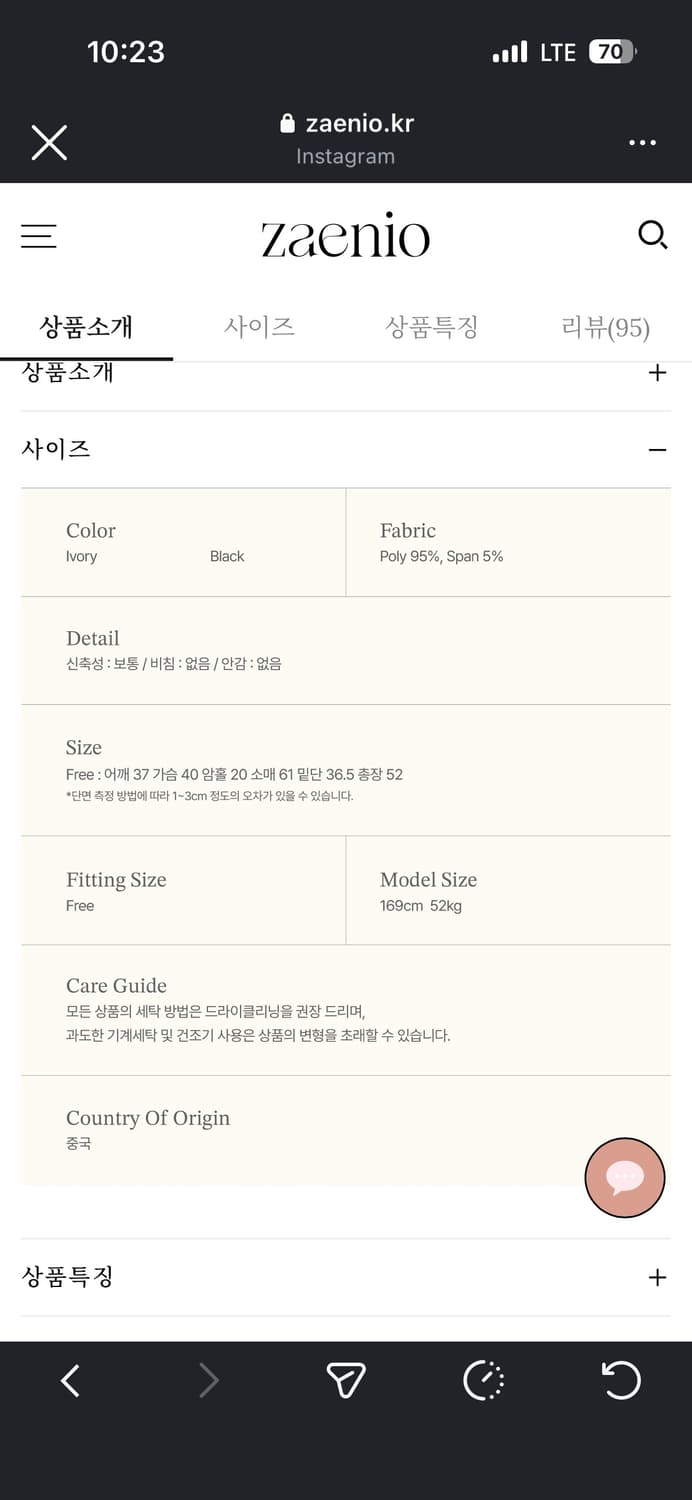
Task: Expand the 상품소개 section
Action: (657, 372)
